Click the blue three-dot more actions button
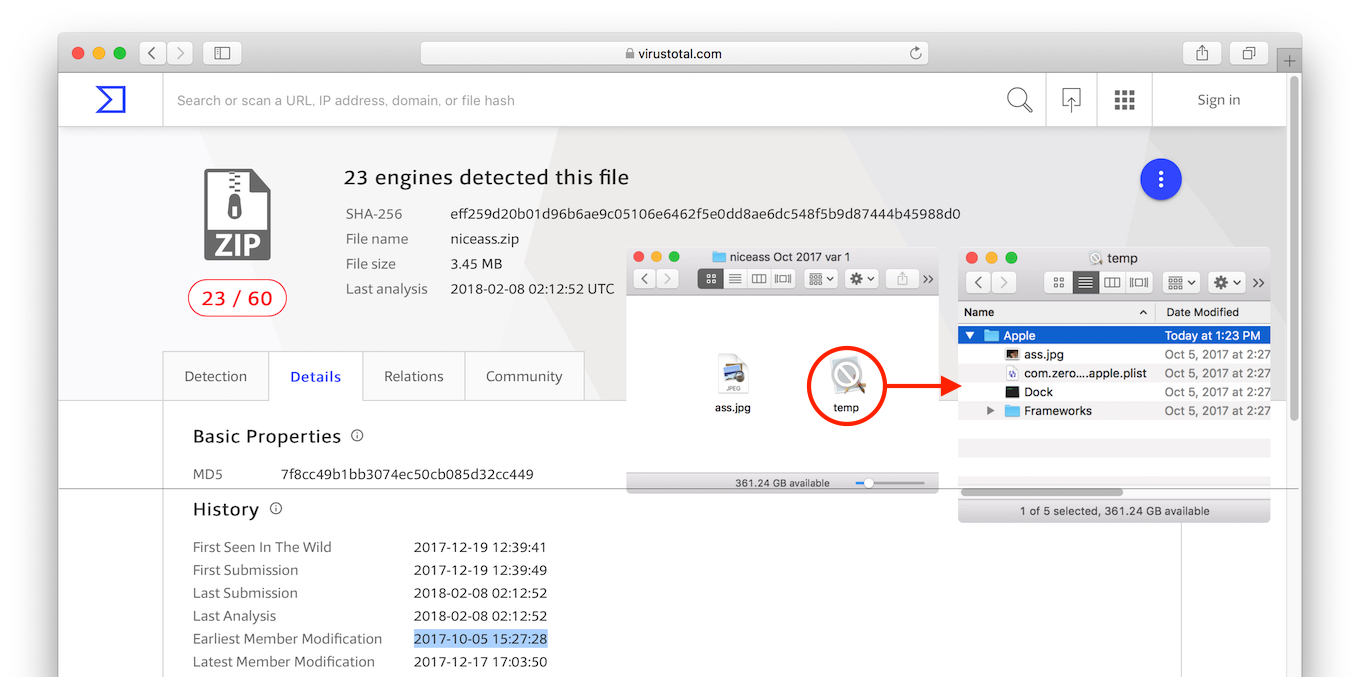 (1160, 180)
